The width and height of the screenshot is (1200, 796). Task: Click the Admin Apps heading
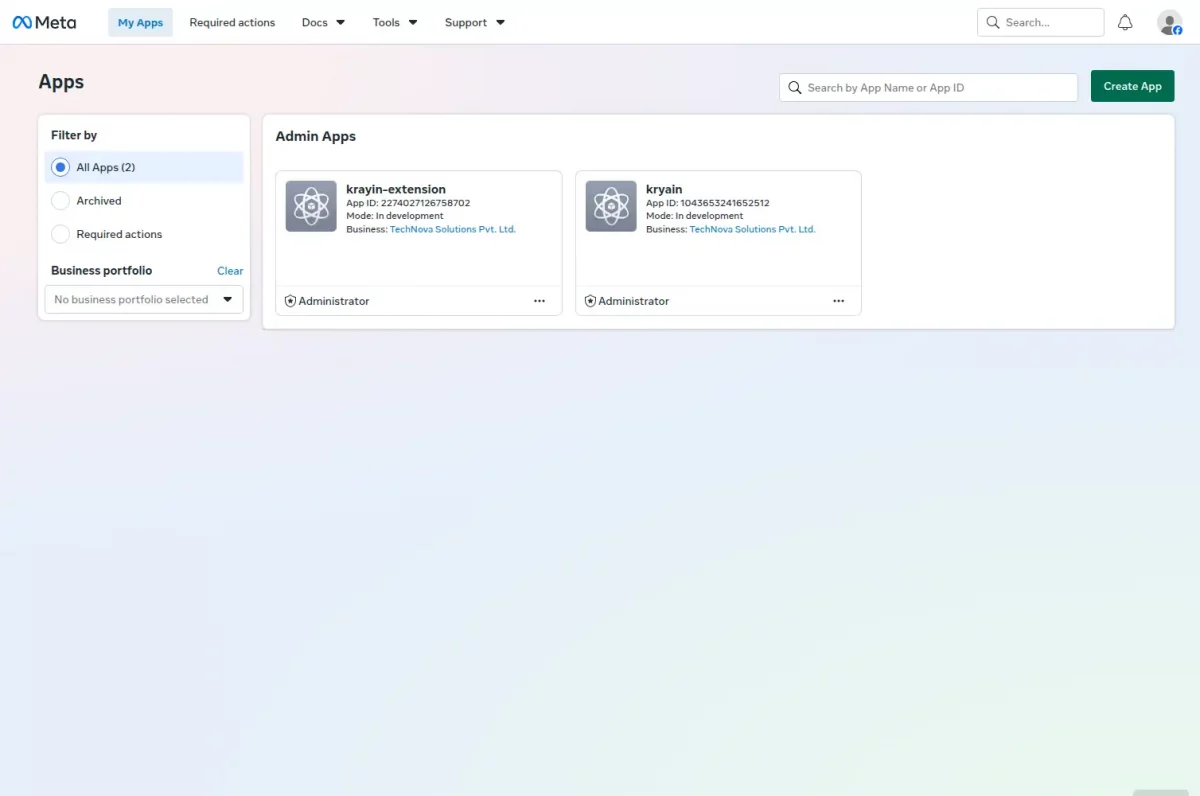pos(316,136)
